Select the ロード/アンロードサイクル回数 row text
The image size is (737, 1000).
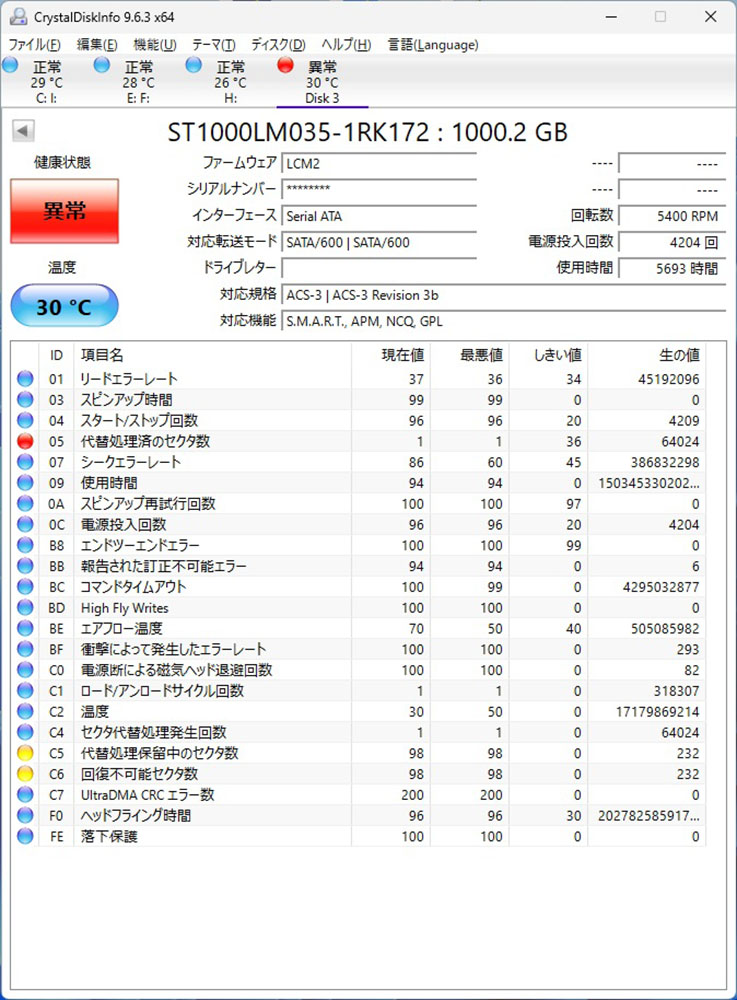pos(162,691)
